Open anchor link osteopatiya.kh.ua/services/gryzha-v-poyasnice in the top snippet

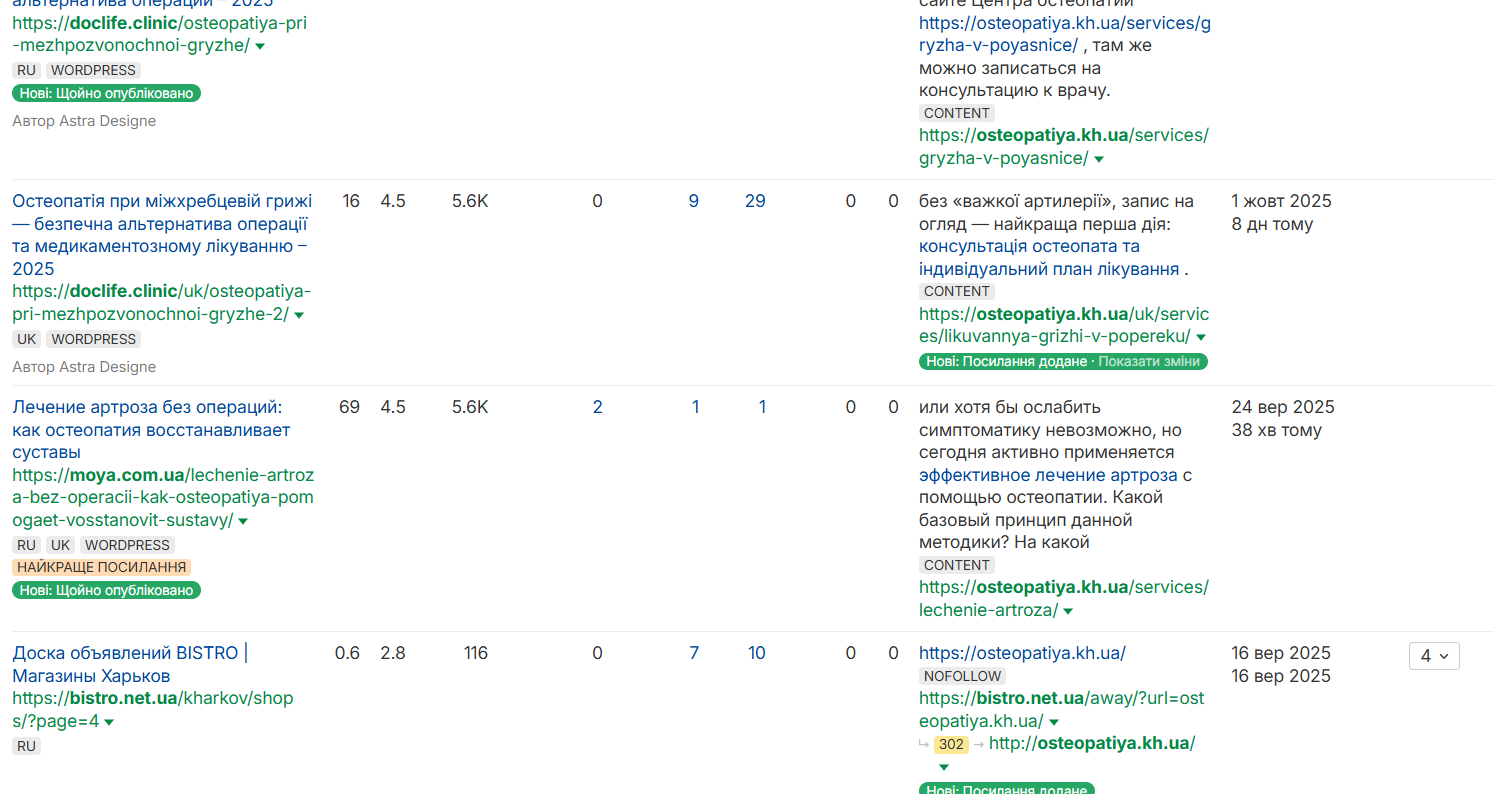pyautogui.click(x=1065, y=34)
